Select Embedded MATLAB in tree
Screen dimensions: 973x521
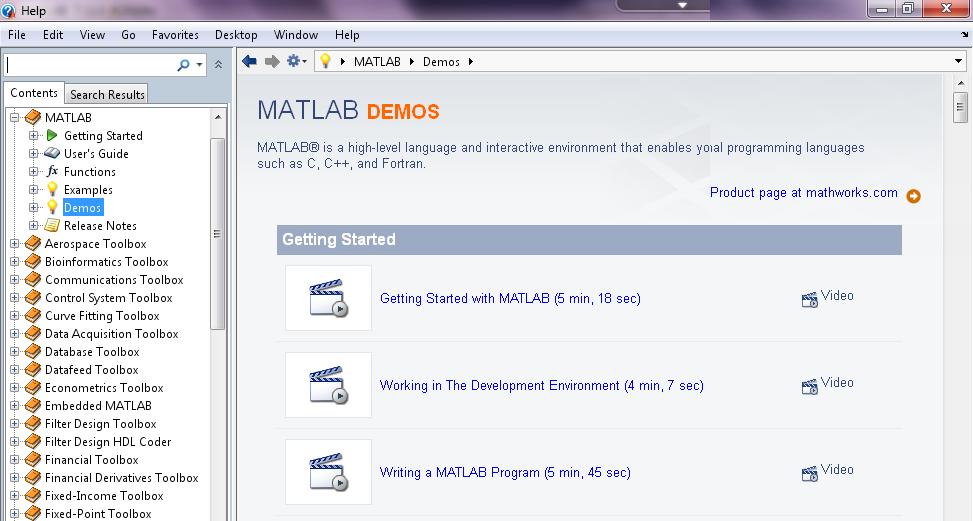[98, 406]
